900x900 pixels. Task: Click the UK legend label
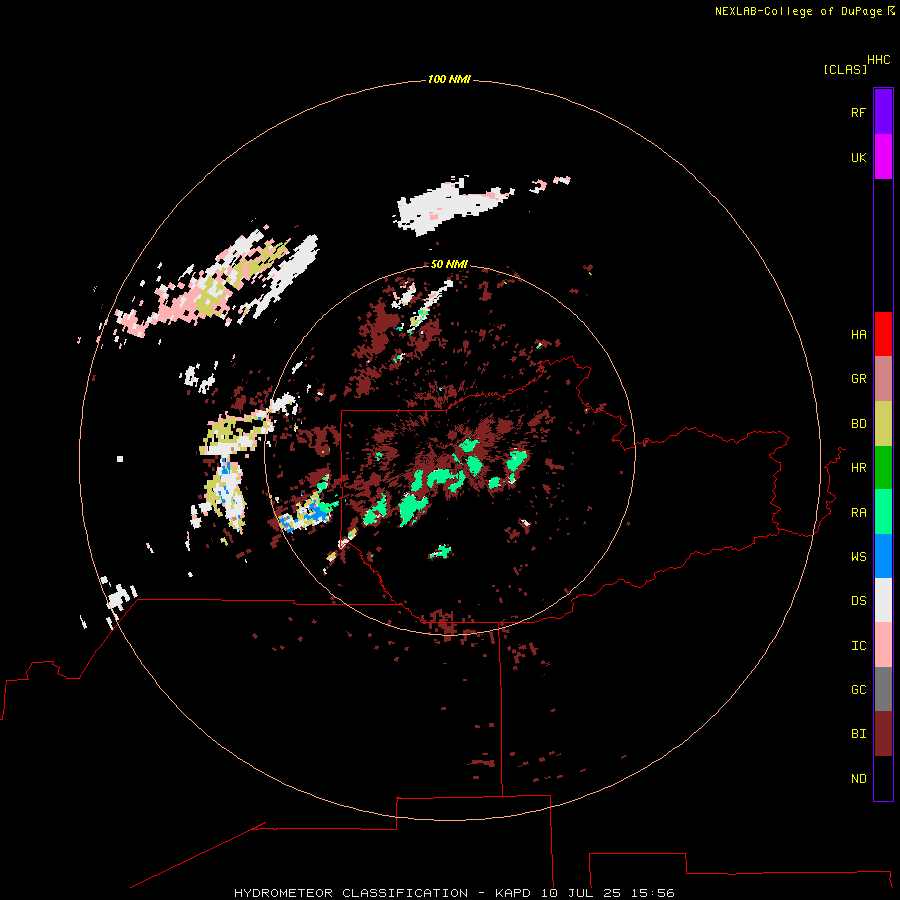point(858,157)
